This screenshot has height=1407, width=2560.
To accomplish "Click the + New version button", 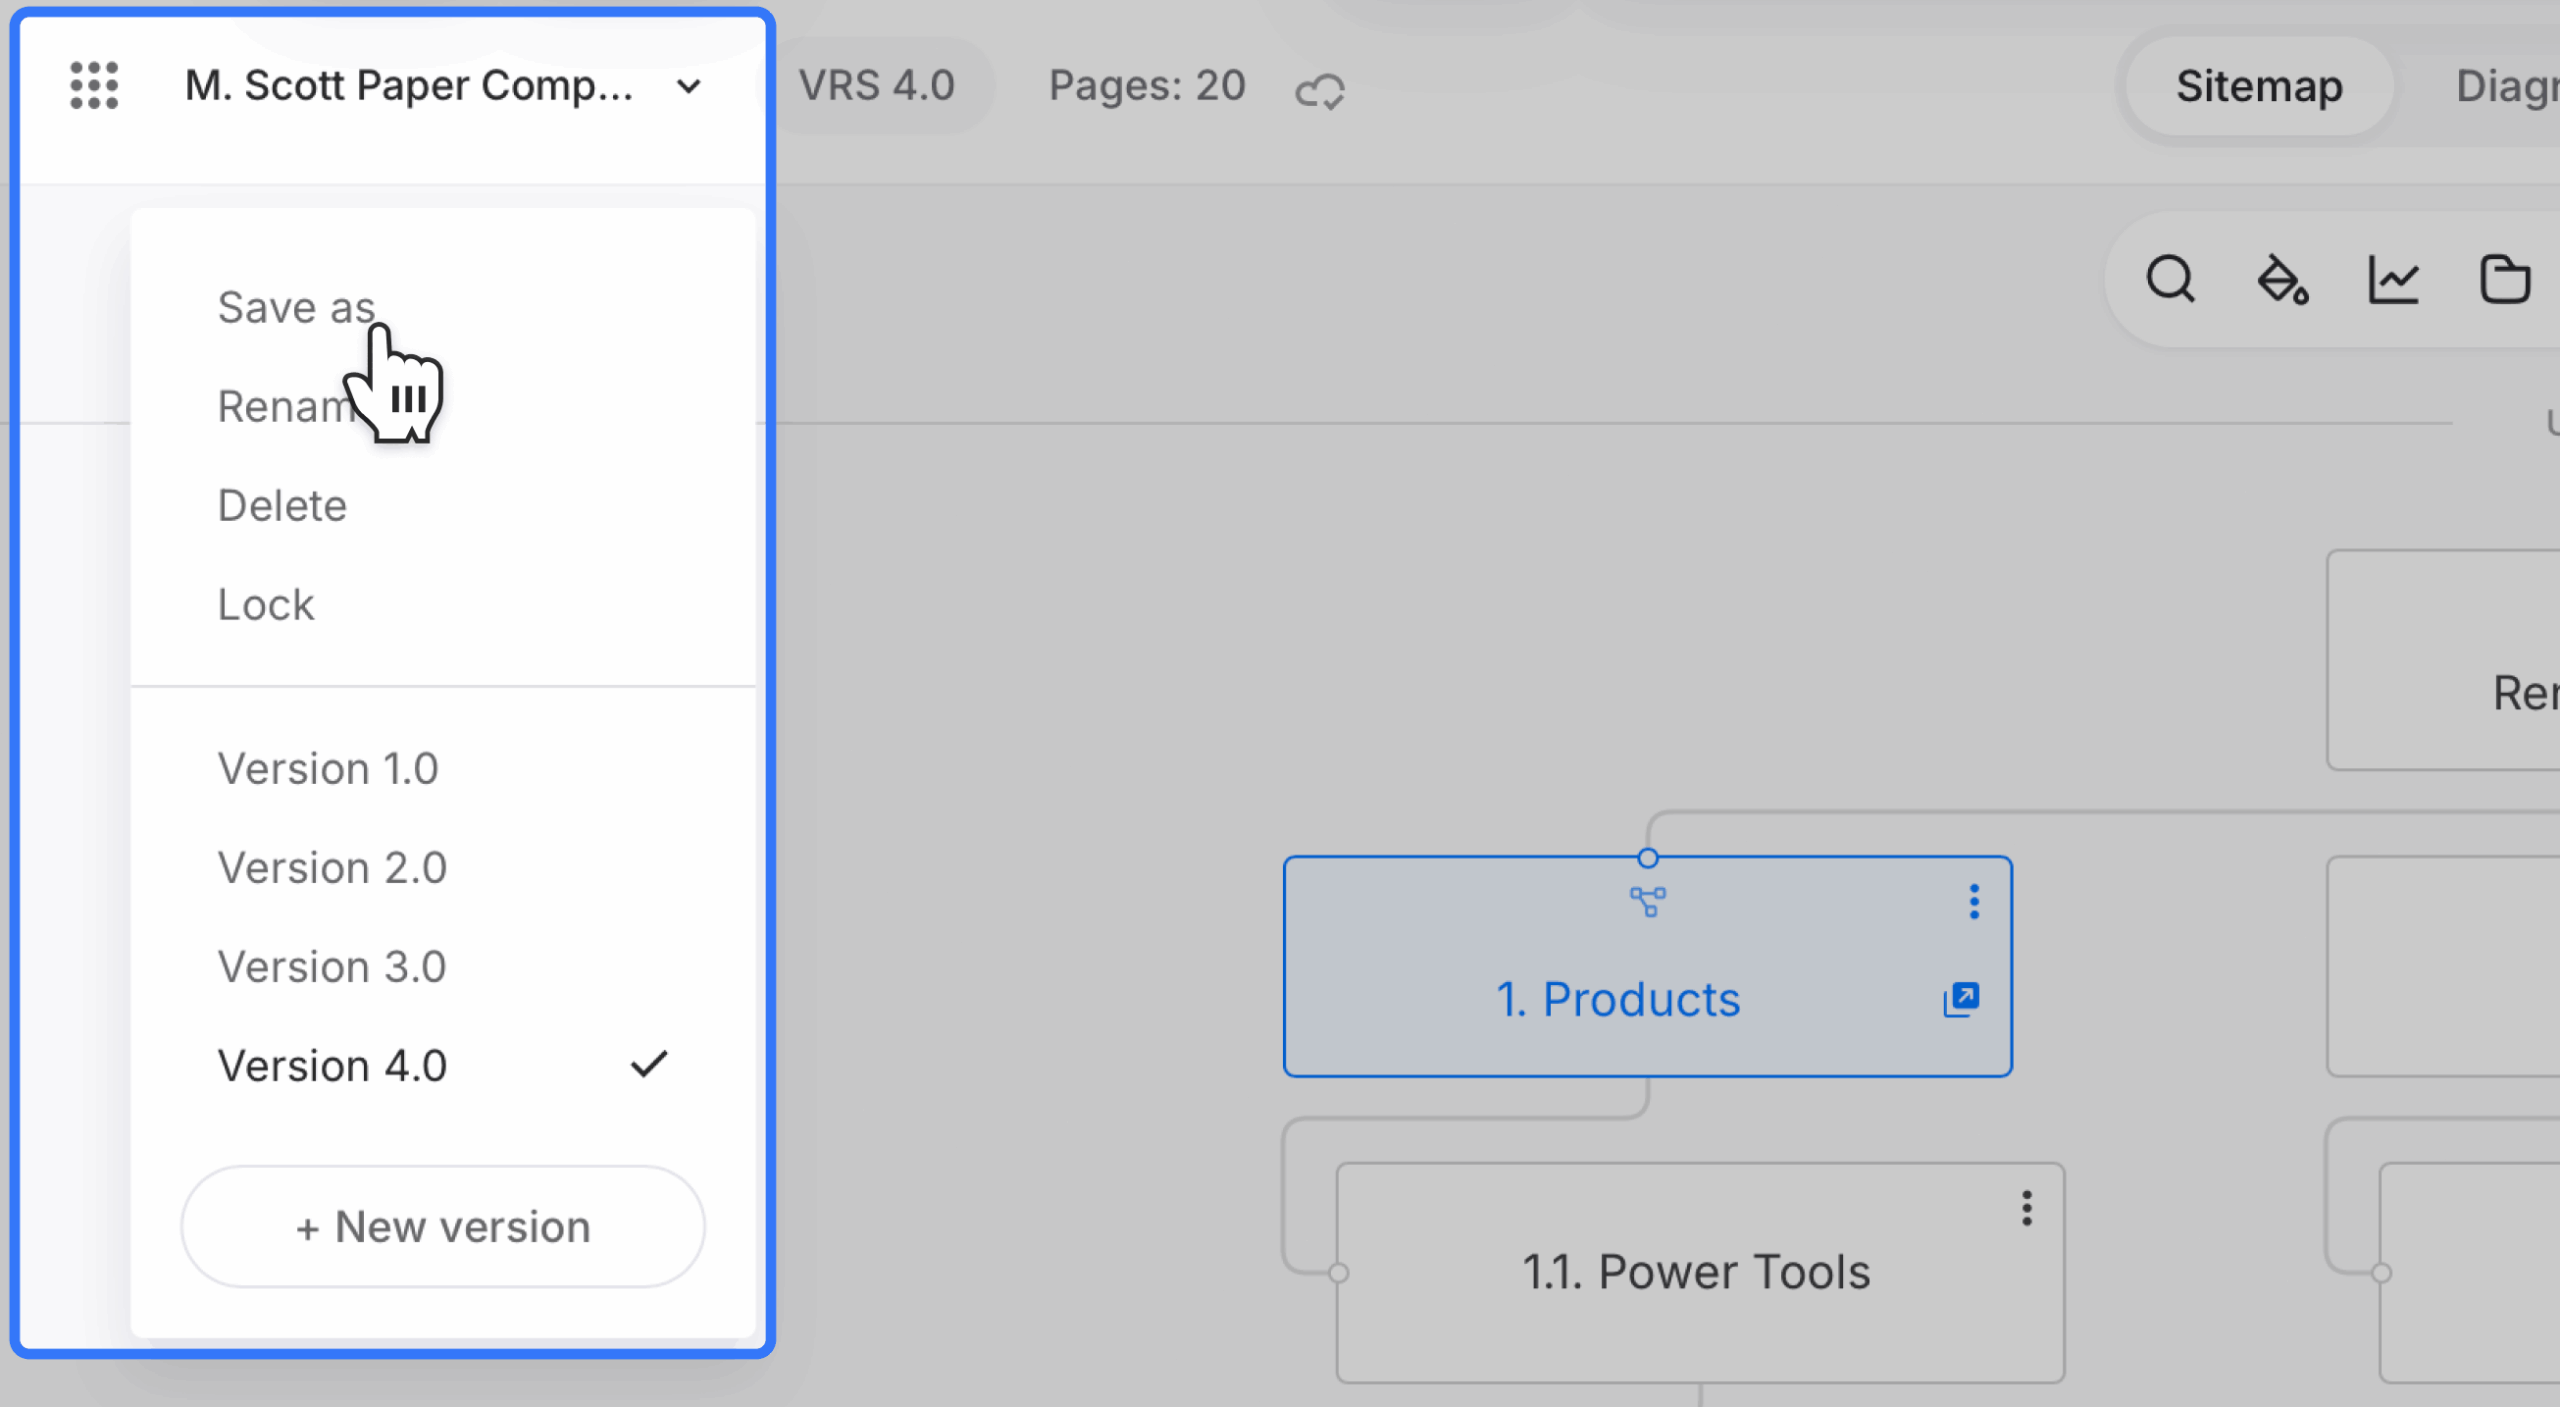I will point(443,1226).
